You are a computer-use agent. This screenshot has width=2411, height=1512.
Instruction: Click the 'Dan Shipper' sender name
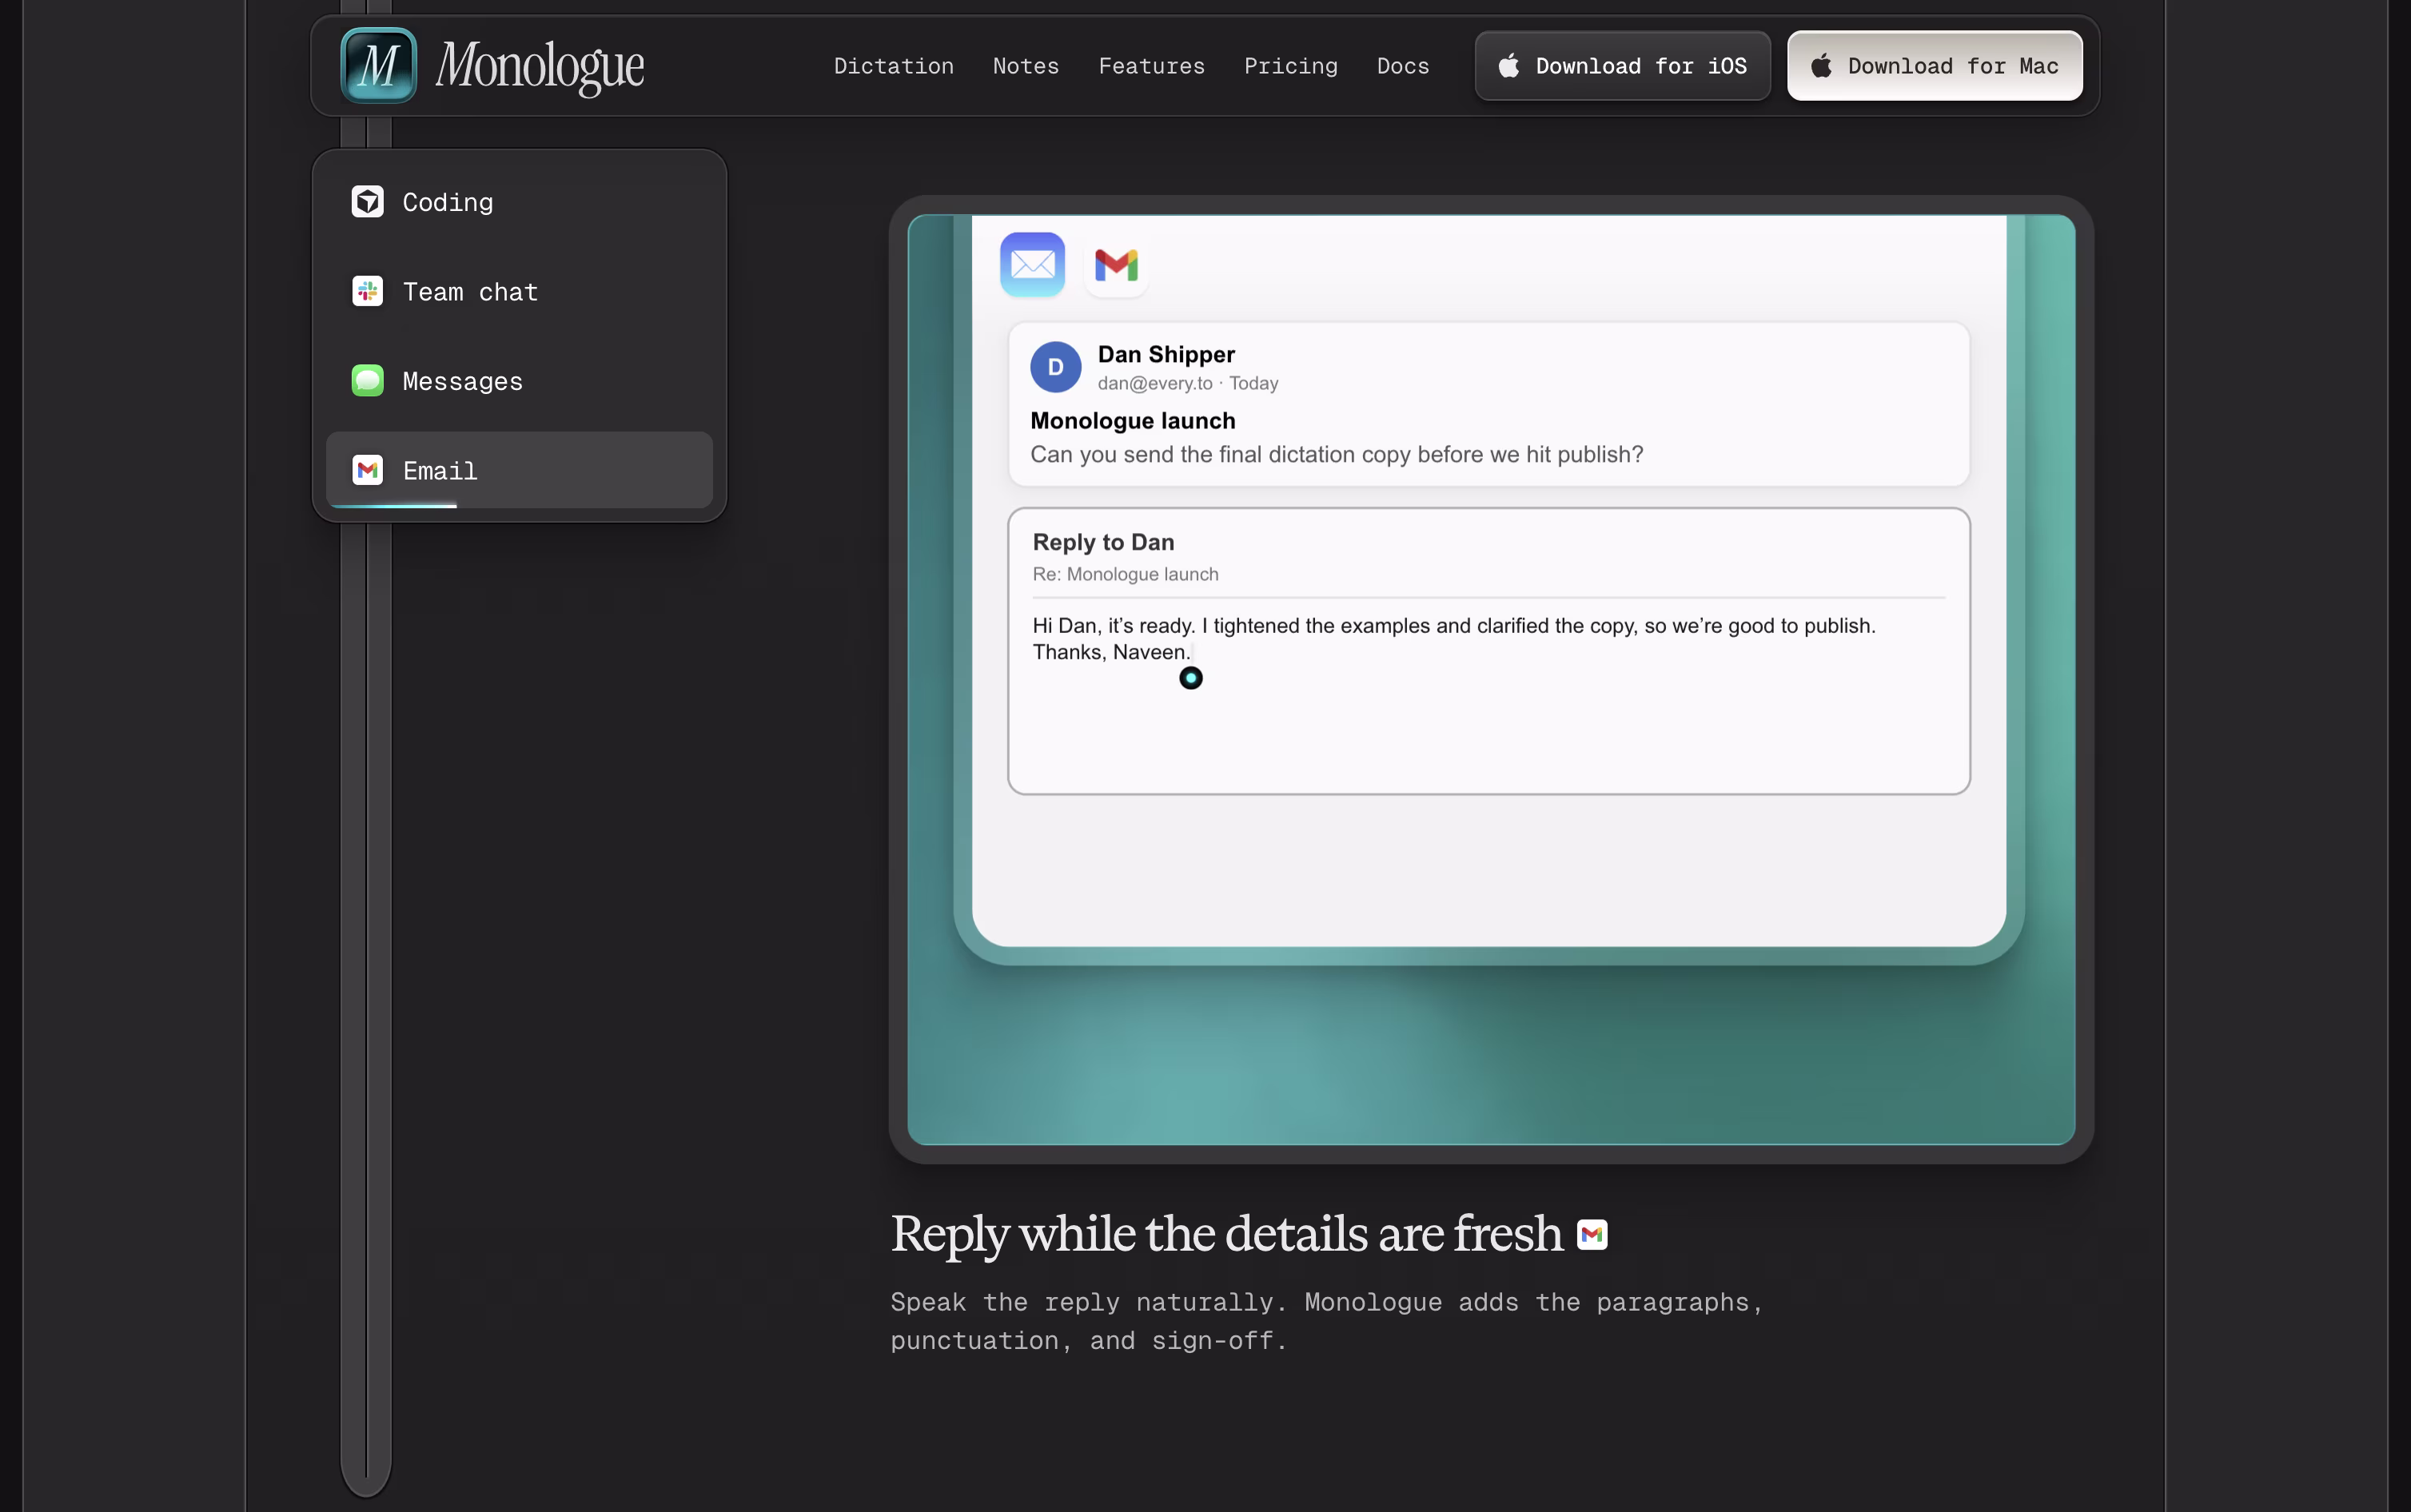click(x=1166, y=354)
